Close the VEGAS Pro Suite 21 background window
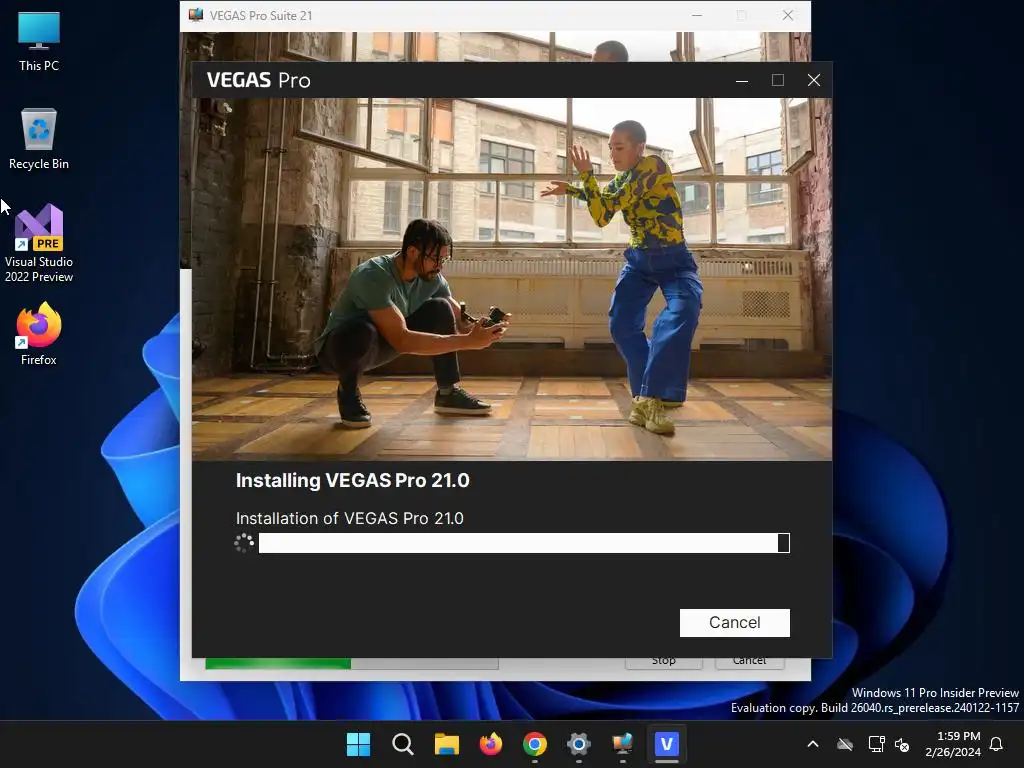The height and width of the screenshot is (768, 1024). pyautogui.click(x=788, y=15)
